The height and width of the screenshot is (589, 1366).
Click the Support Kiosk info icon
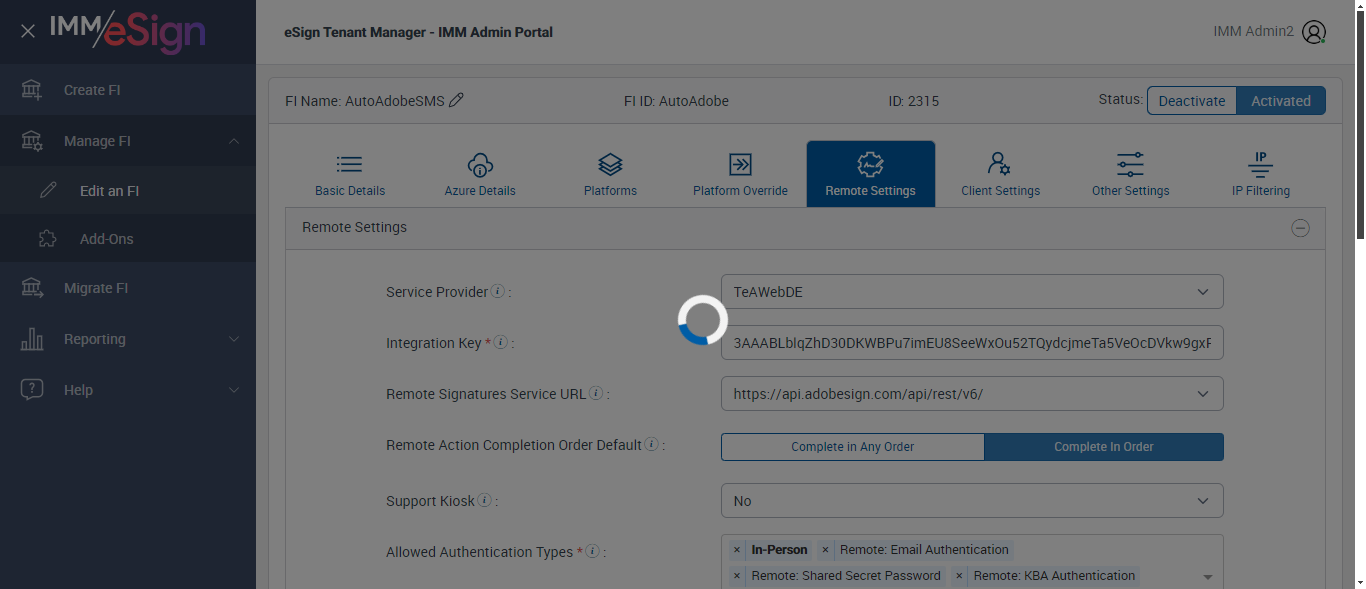point(484,500)
